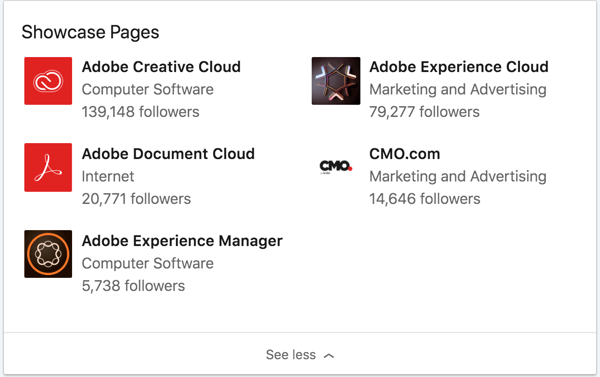Click the 139,148 followers text
The image size is (600, 377).
[140, 112]
